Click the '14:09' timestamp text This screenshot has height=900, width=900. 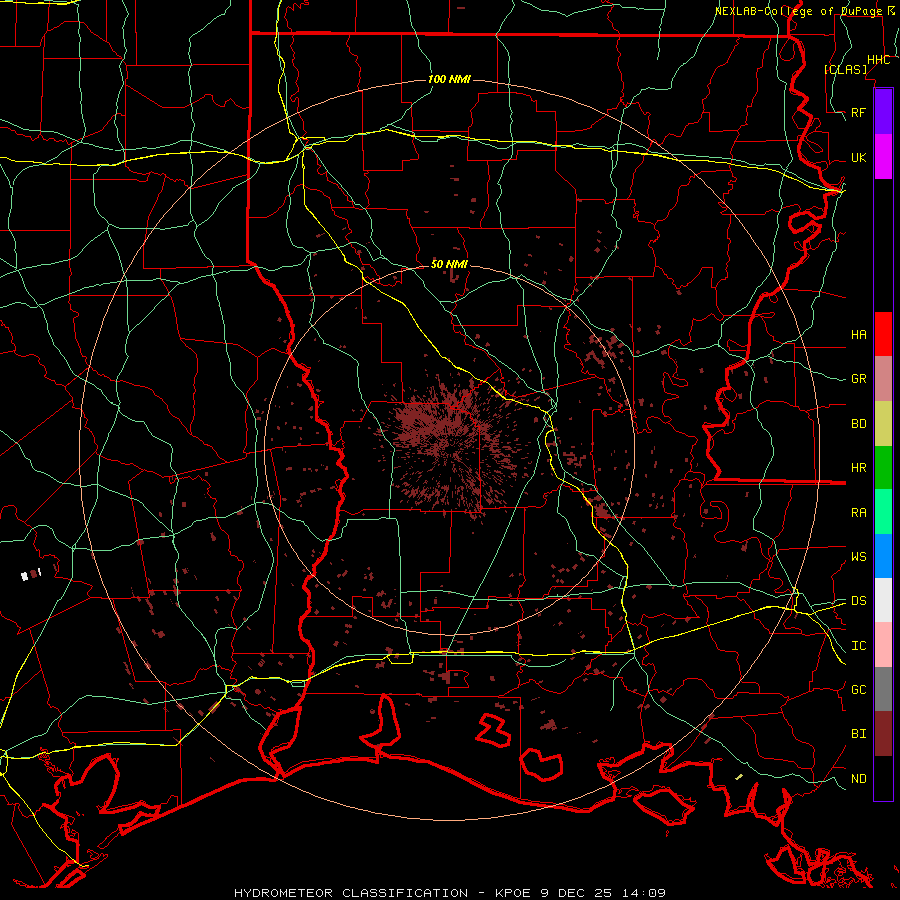pos(645,893)
